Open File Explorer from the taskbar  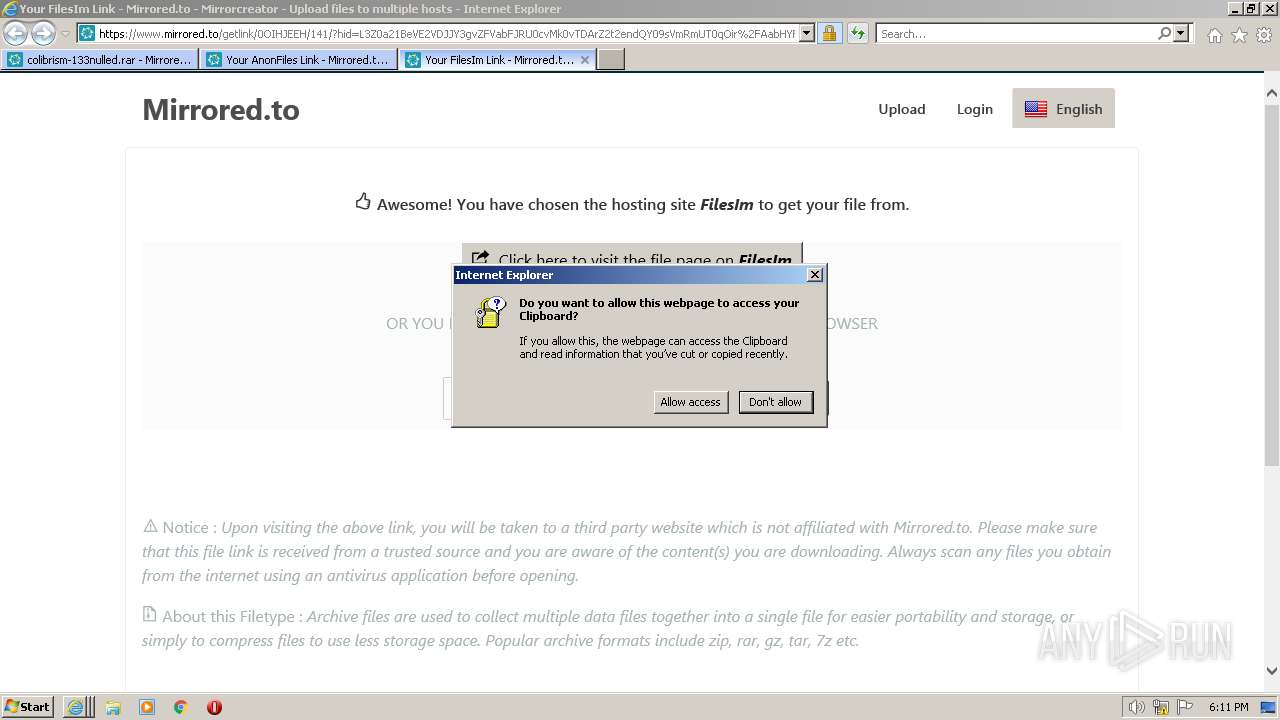(x=113, y=707)
